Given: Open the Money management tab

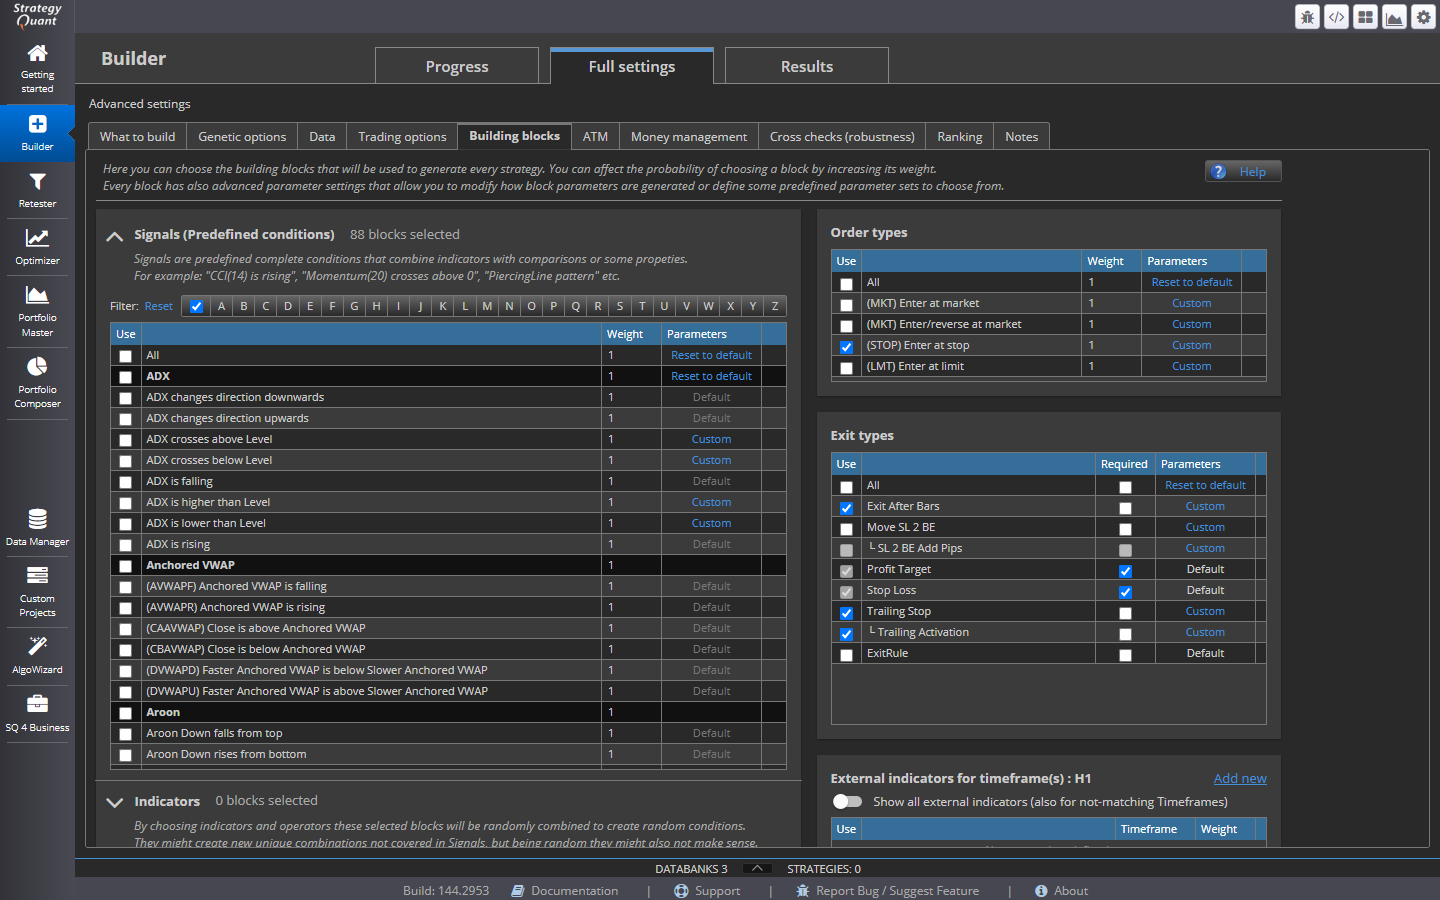Looking at the screenshot, I should tap(689, 137).
